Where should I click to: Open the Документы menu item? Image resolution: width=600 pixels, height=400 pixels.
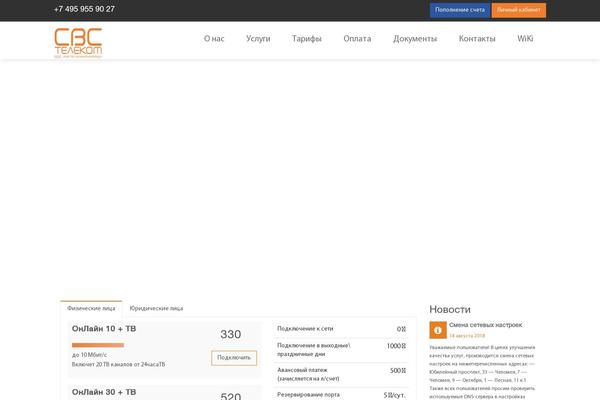[415, 39]
